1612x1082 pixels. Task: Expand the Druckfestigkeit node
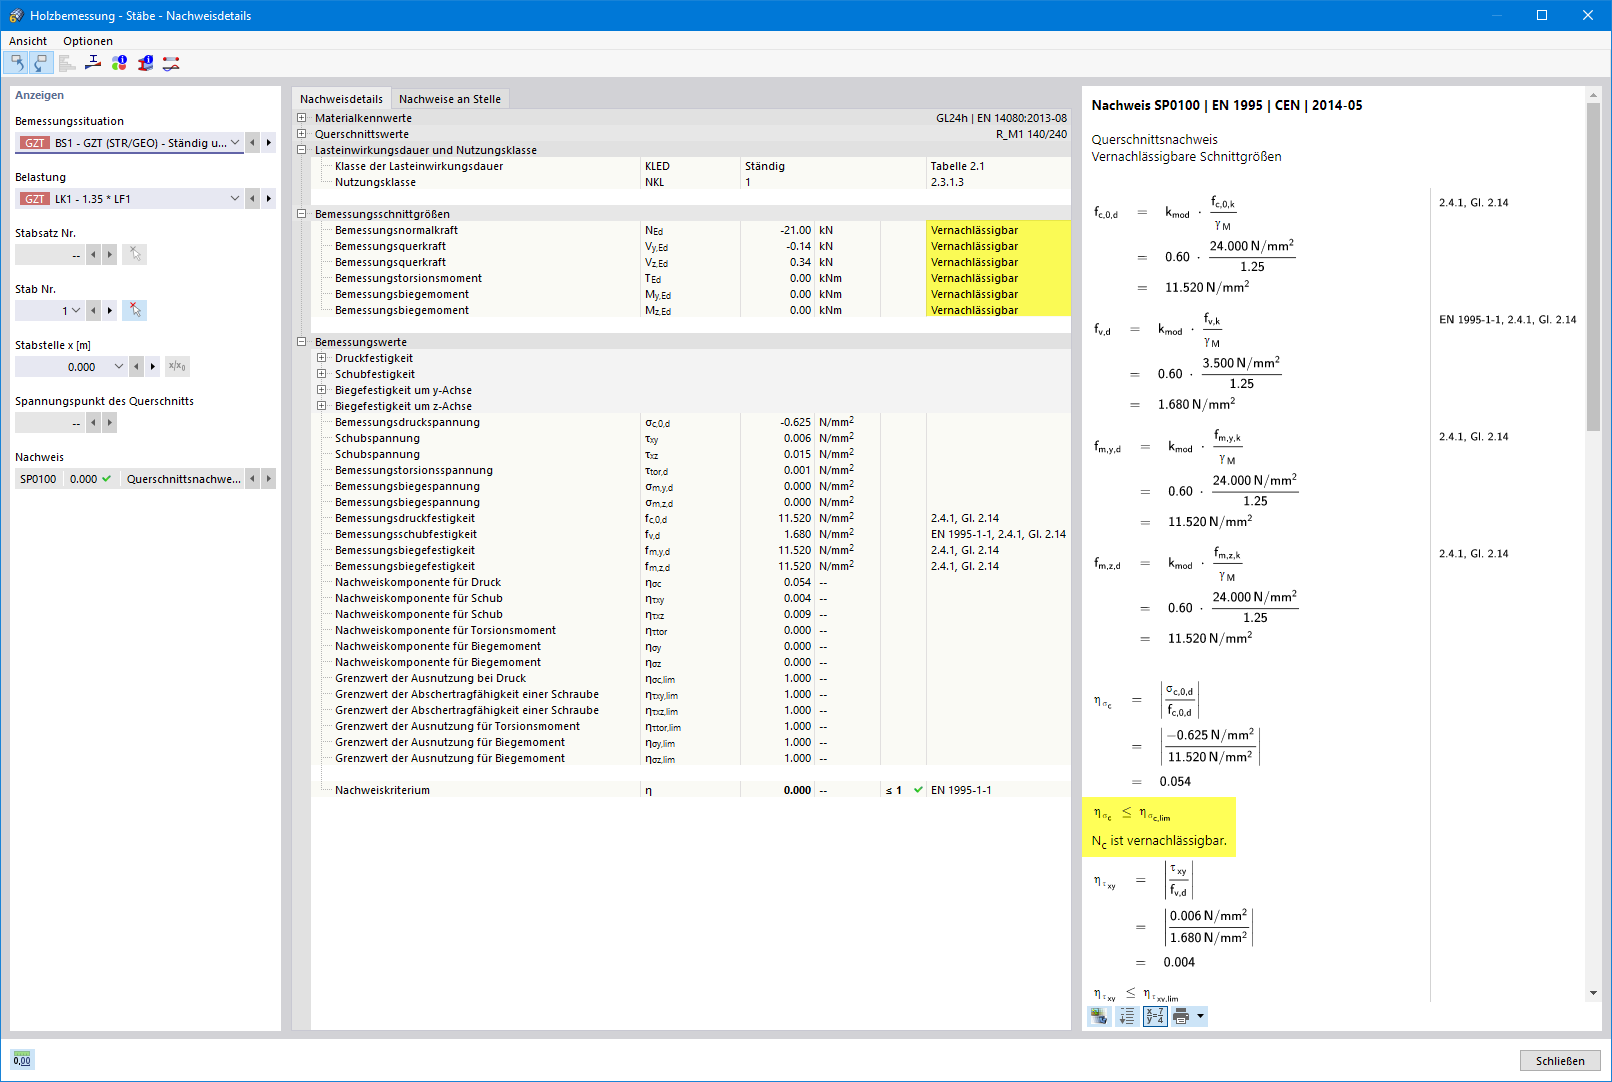click(x=322, y=358)
